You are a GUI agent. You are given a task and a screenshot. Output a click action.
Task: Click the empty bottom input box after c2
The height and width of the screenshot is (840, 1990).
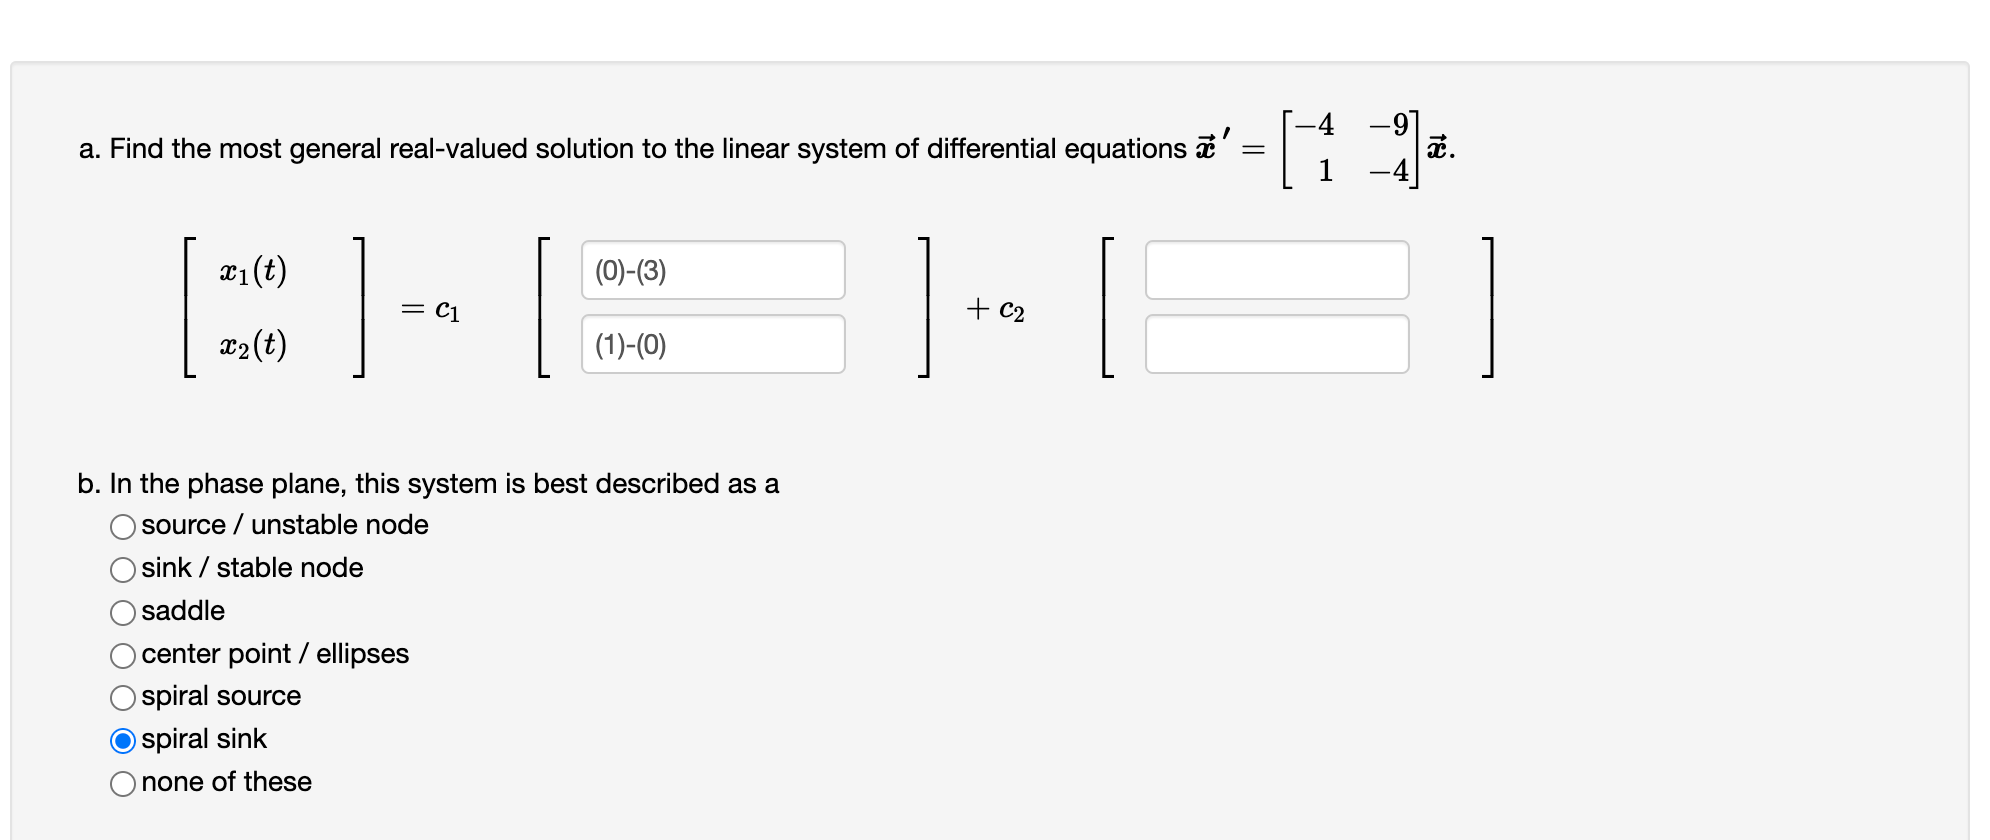[1277, 344]
